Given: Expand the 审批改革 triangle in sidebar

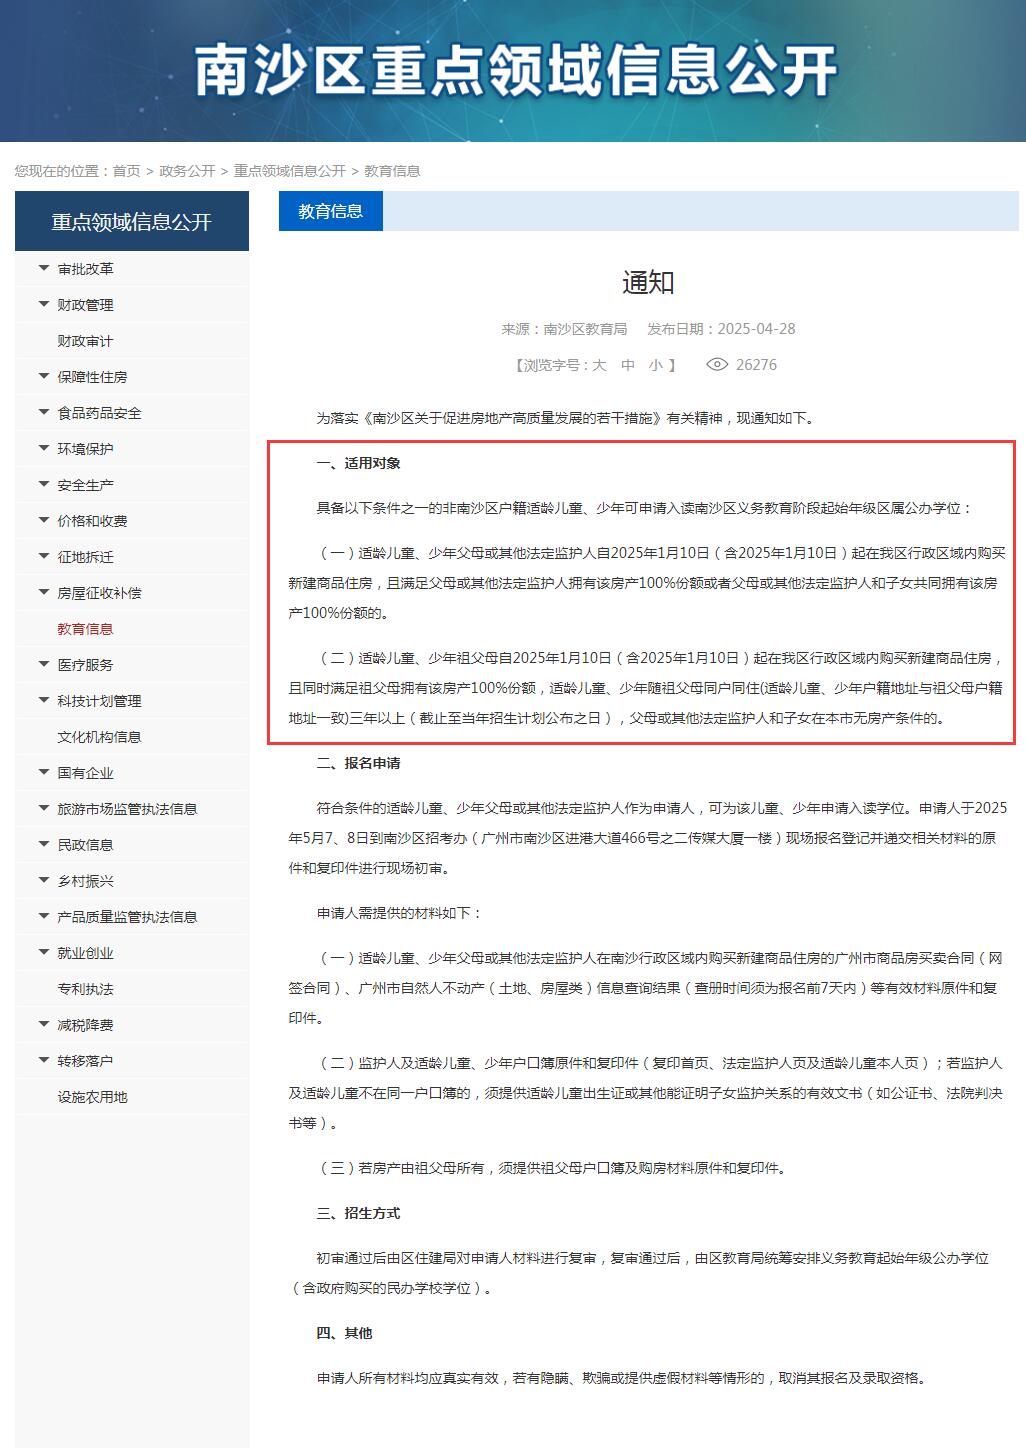Looking at the screenshot, I should 44,268.
